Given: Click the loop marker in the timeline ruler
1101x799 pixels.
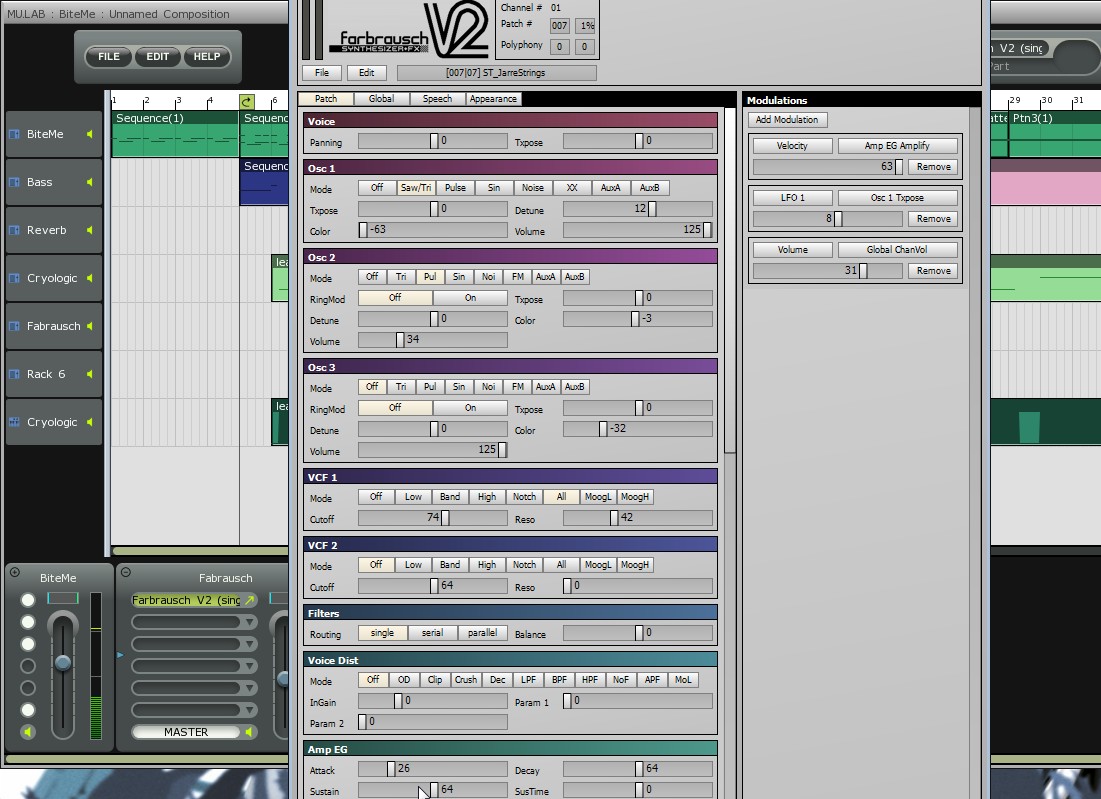Looking at the screenshot, I should [246, 102].
